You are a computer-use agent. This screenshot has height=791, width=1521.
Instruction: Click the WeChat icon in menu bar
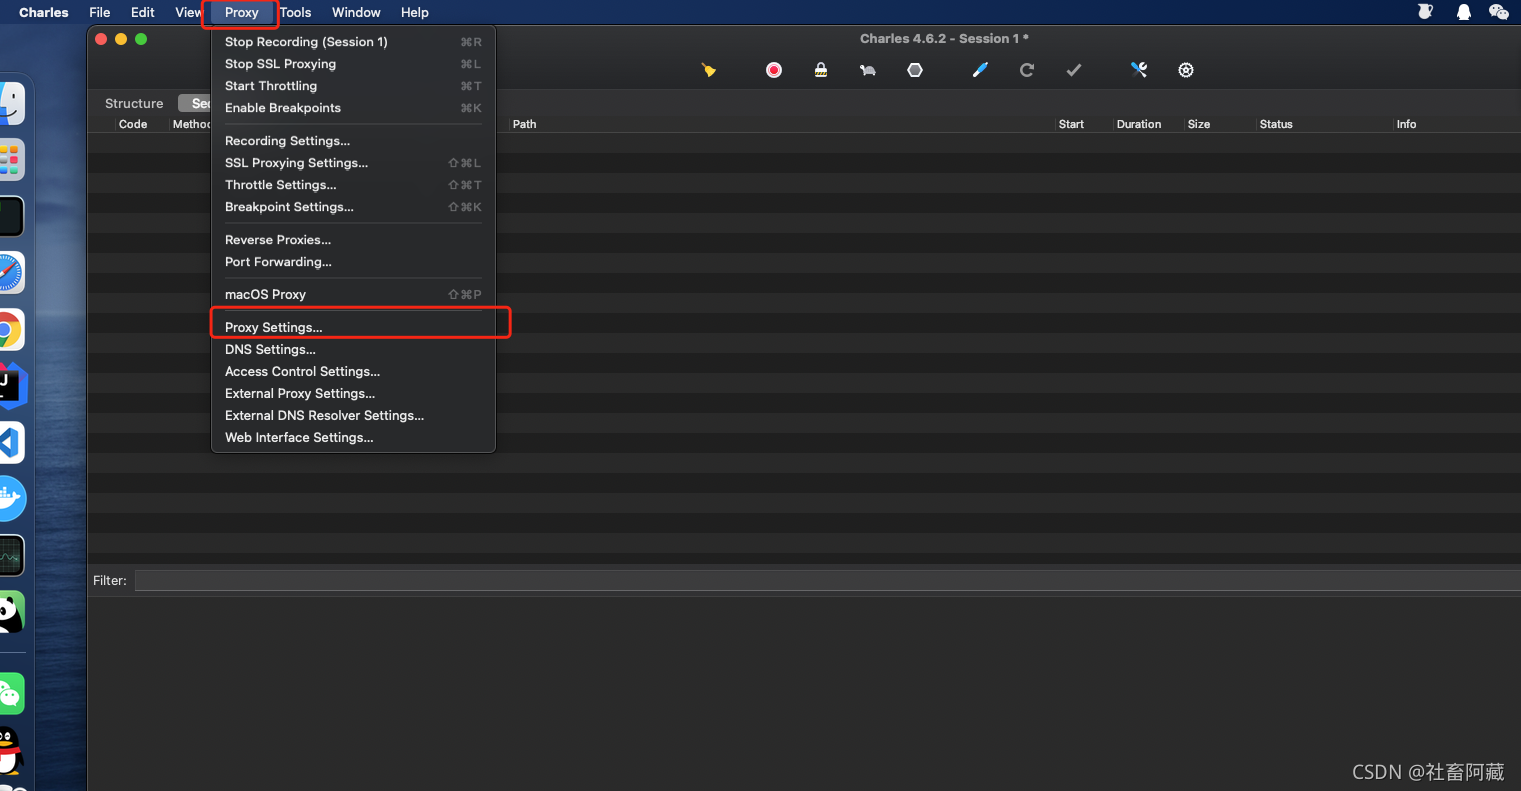1498,12
